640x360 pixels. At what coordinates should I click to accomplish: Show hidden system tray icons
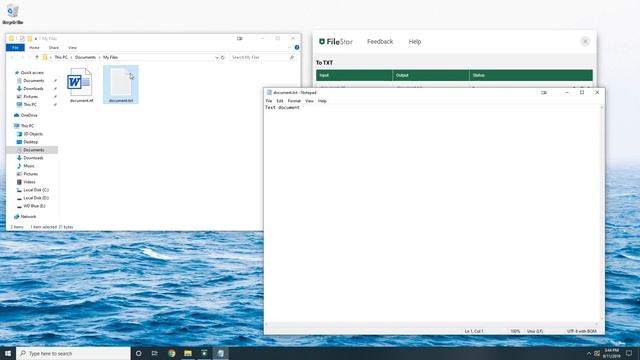coord(589,353)
